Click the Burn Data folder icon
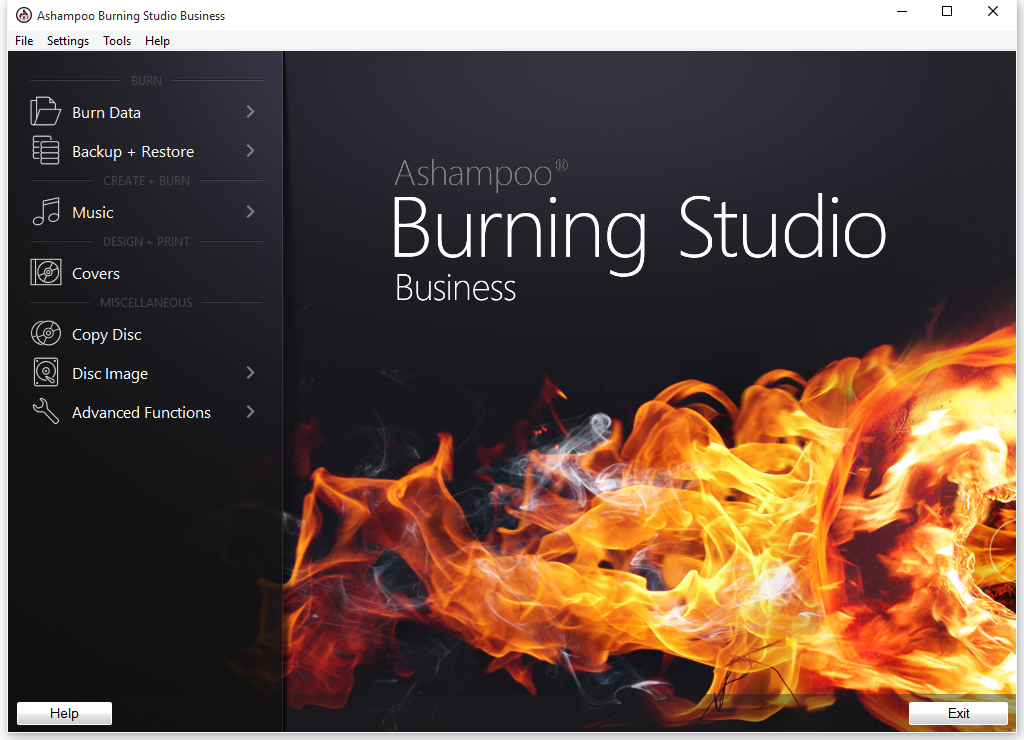 [45, 112]
